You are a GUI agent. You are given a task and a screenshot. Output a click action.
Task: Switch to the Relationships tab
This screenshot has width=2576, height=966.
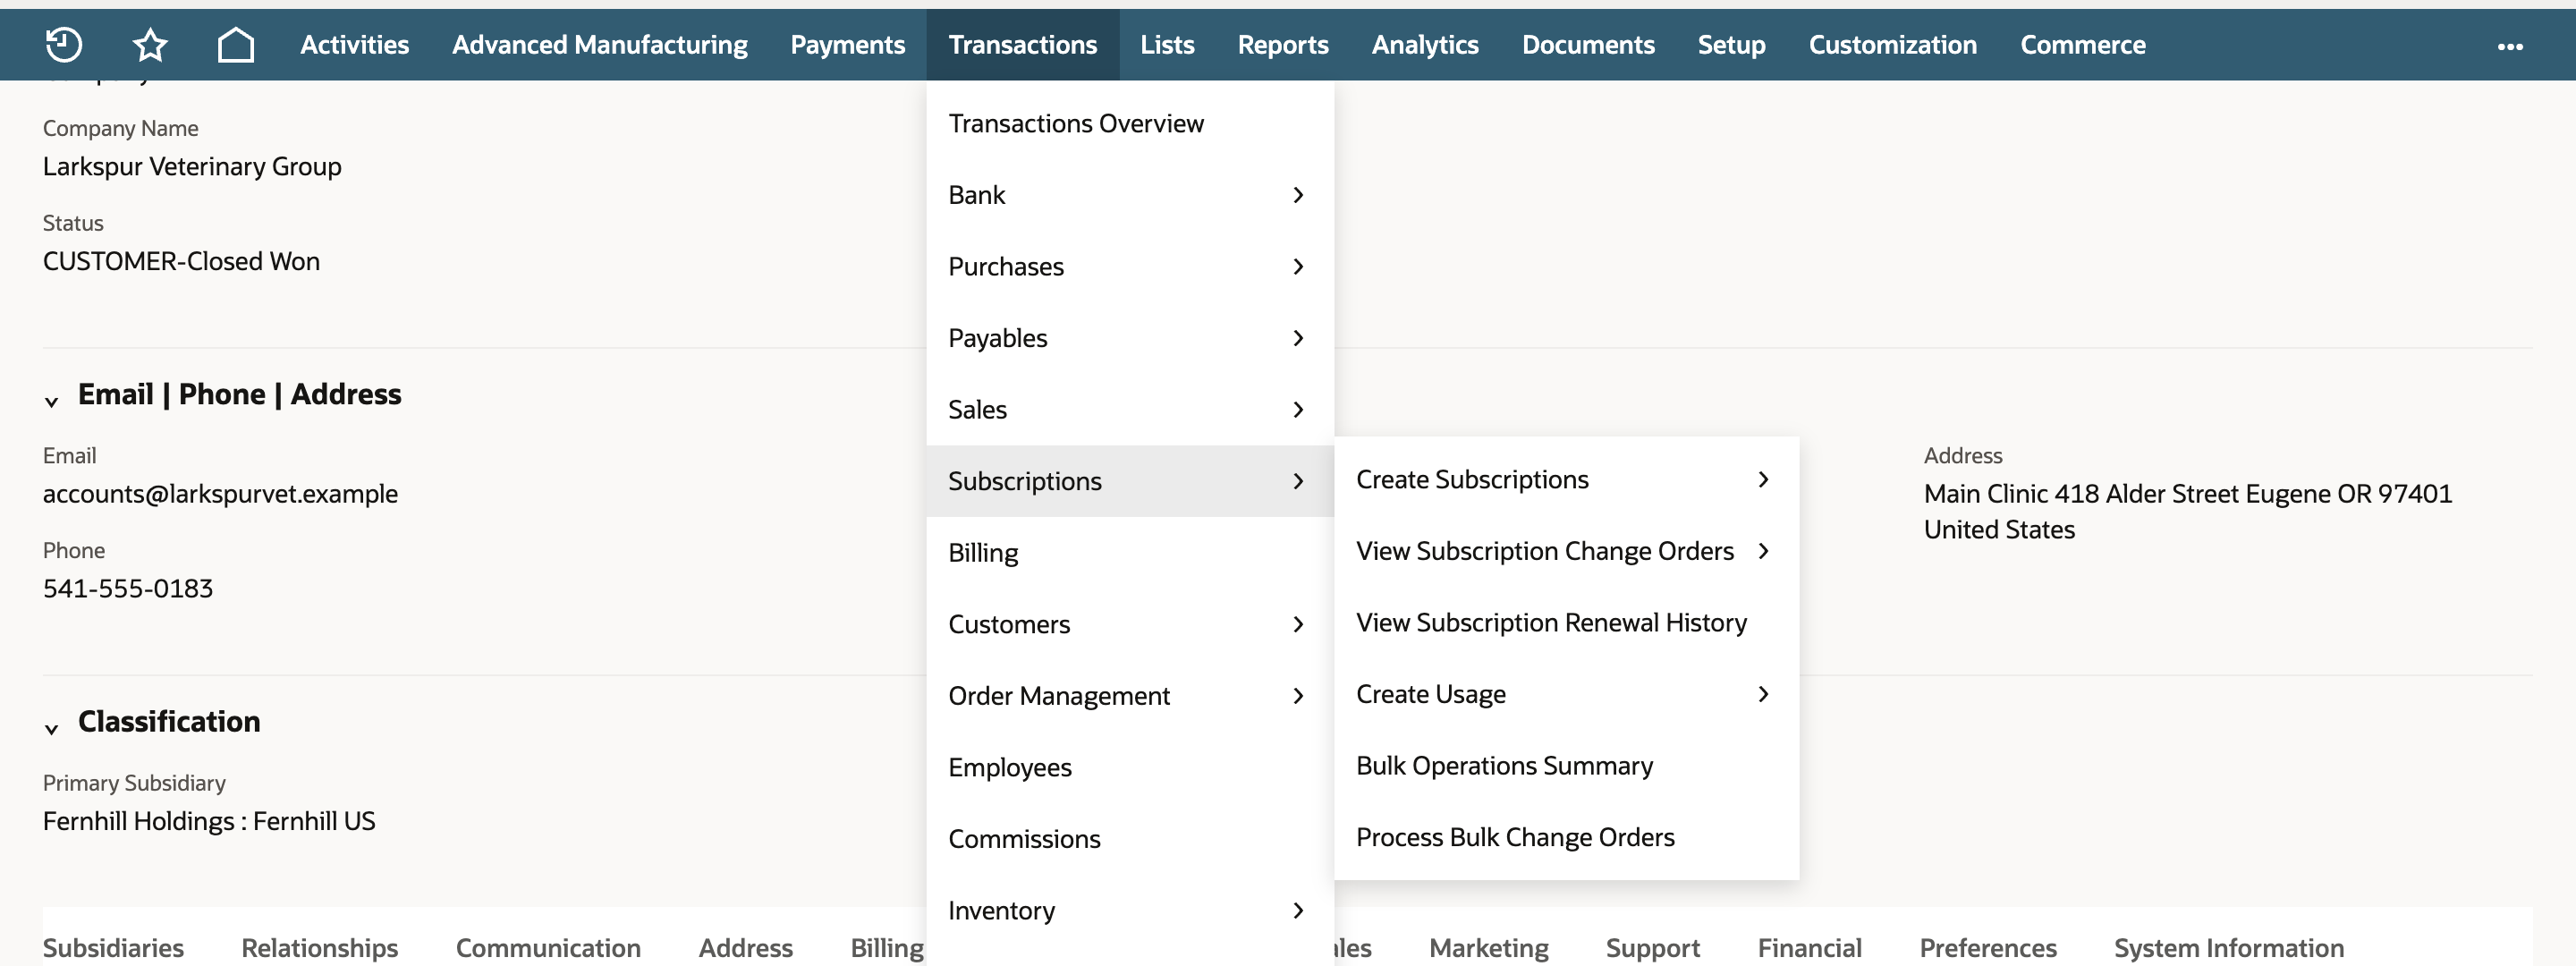pos(320,947)
